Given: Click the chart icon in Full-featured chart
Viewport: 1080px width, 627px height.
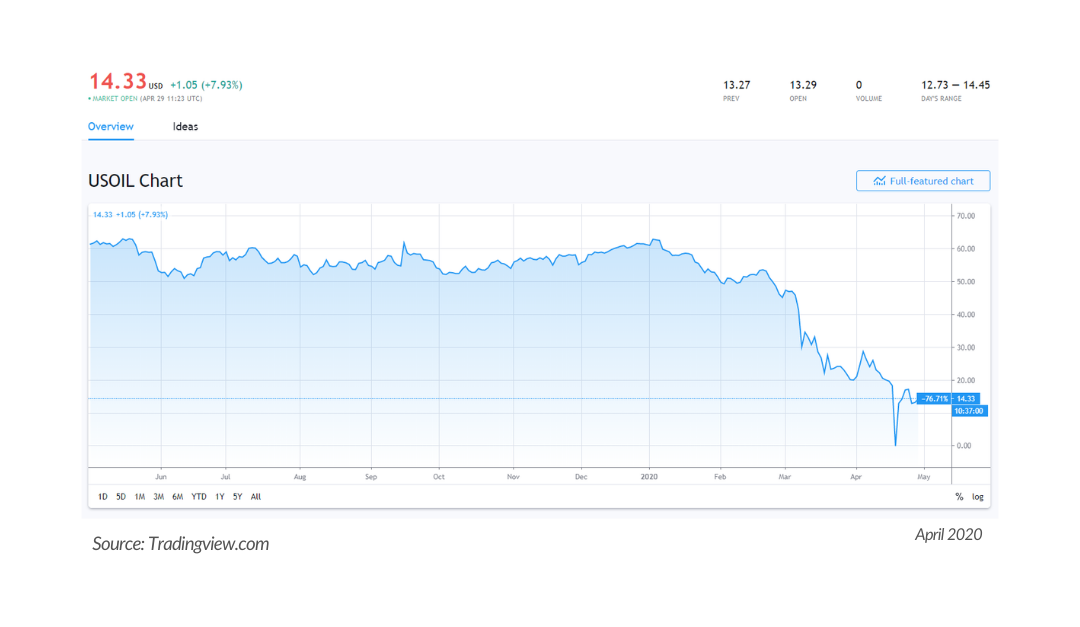Looking at the screenshot, I should click(x=880, y=181).
